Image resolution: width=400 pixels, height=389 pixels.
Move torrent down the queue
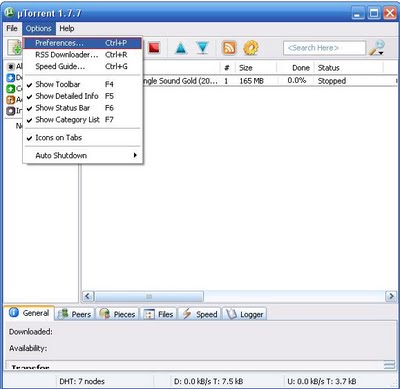(202, 48)
